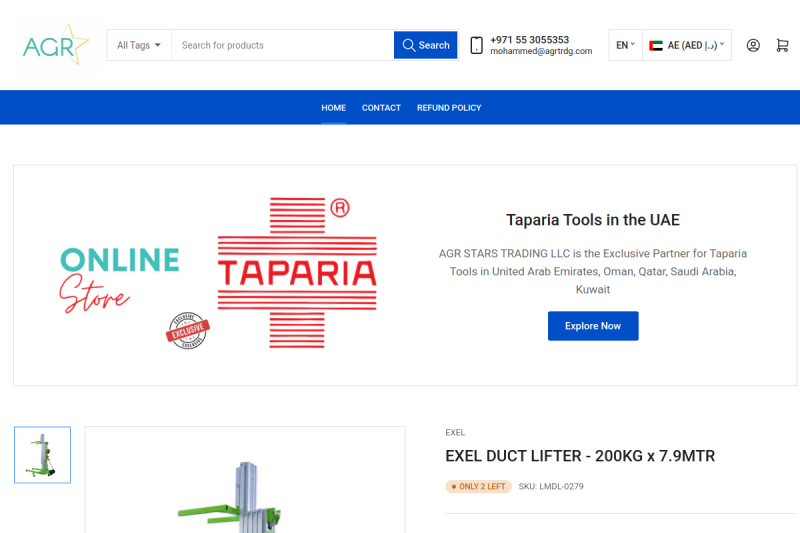Open the AE (AED) currency dropdown
This screenshot has width=800, height=533.
687,45
